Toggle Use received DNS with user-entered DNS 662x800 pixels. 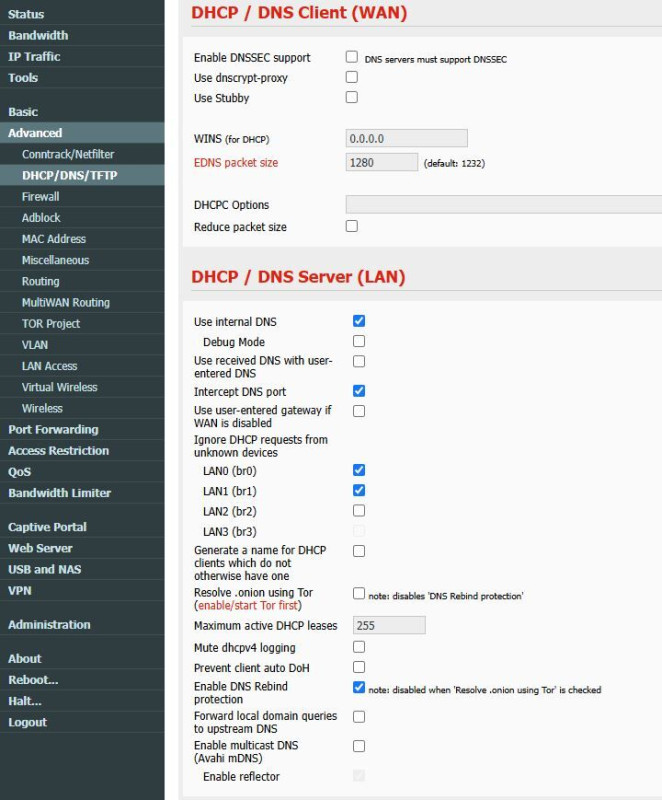click(359, 361)
